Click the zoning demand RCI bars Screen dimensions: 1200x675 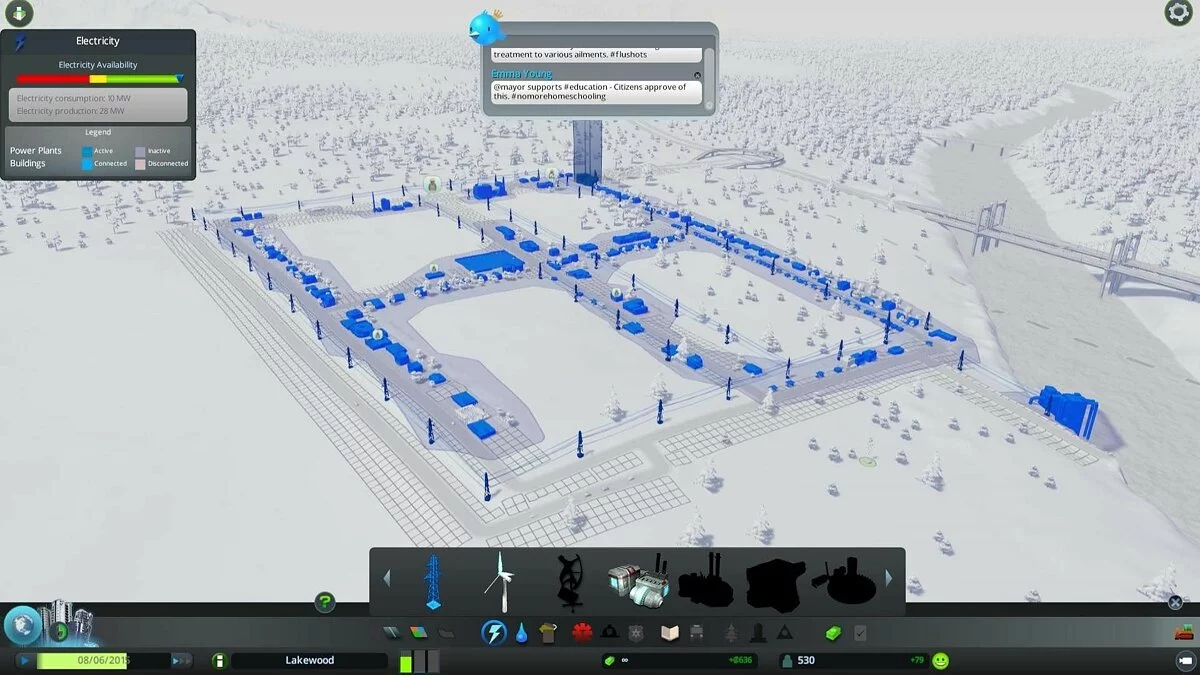tap(420, 660)
